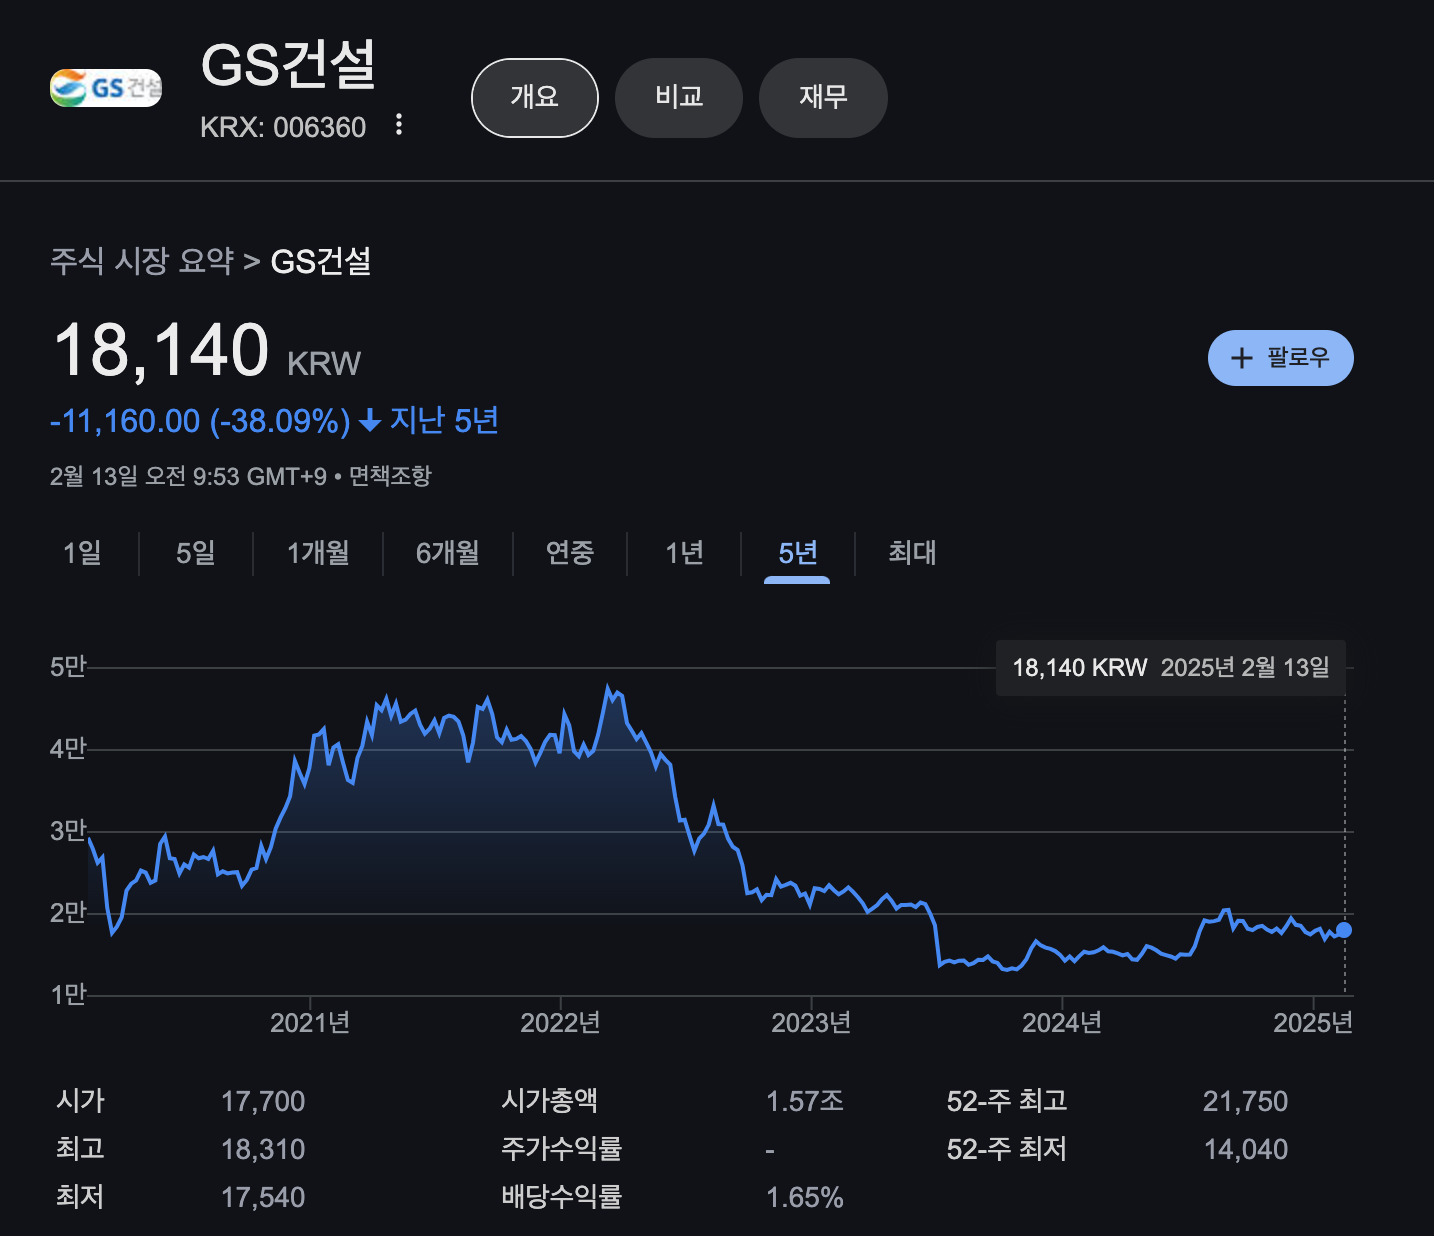Switch chart range to 최대
Screen dimensions: 1434x1236
(912, 553)
